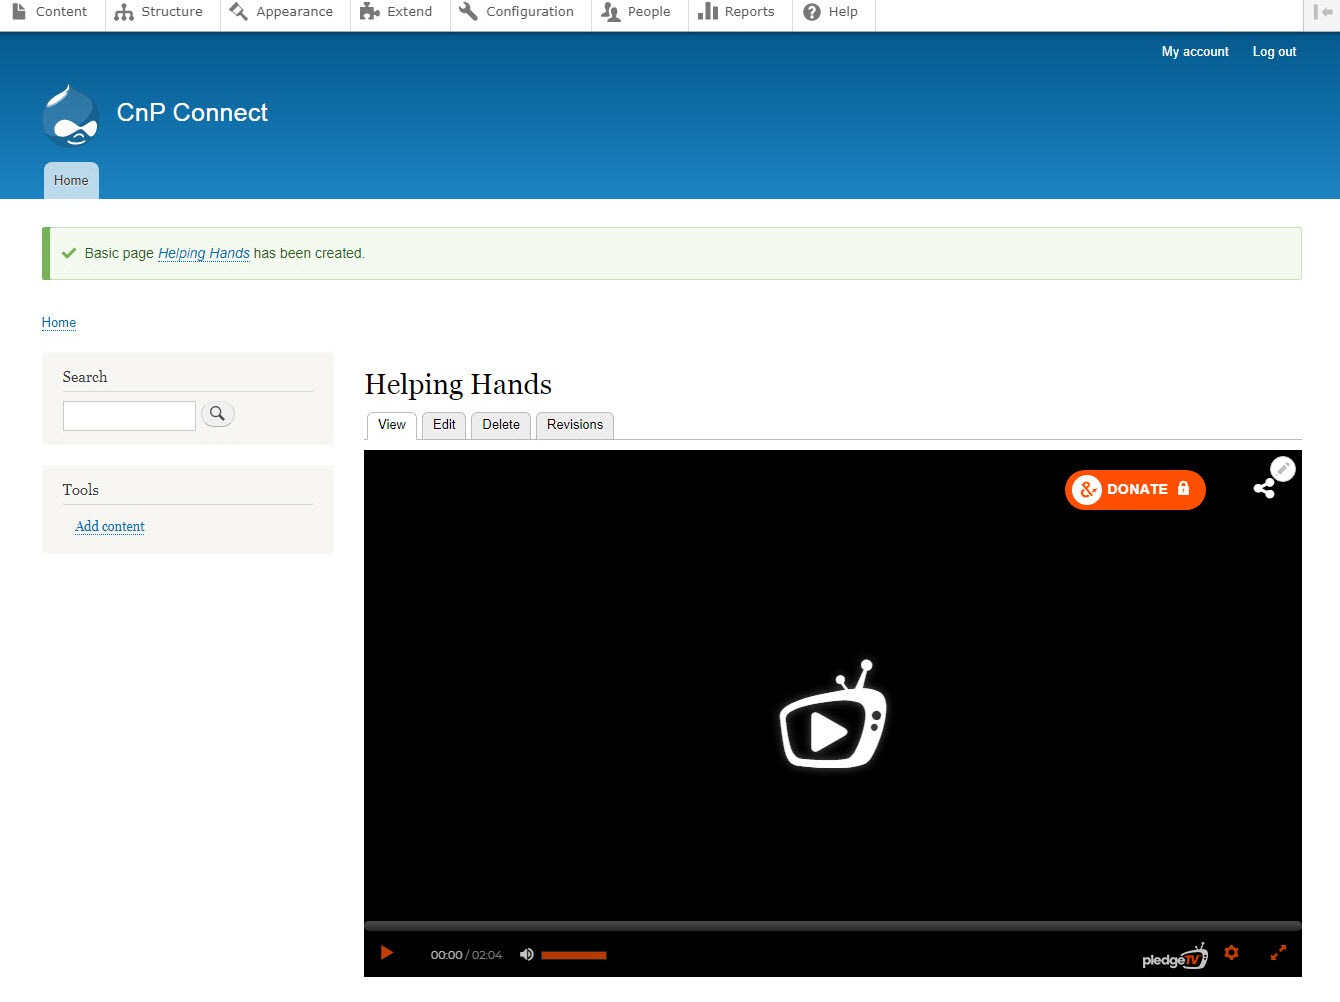The width and height of the screenshot is (1340, 1002).
Task: Click the Helping Hands page title
Action: [458, 385]
